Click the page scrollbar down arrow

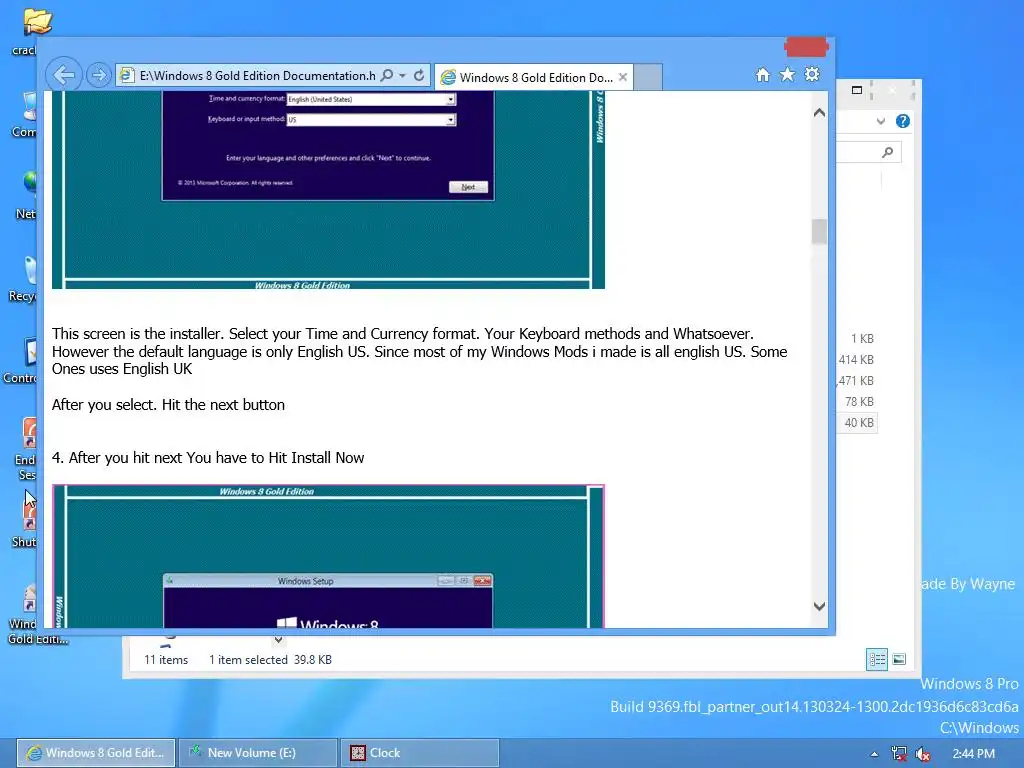(820, 607)
